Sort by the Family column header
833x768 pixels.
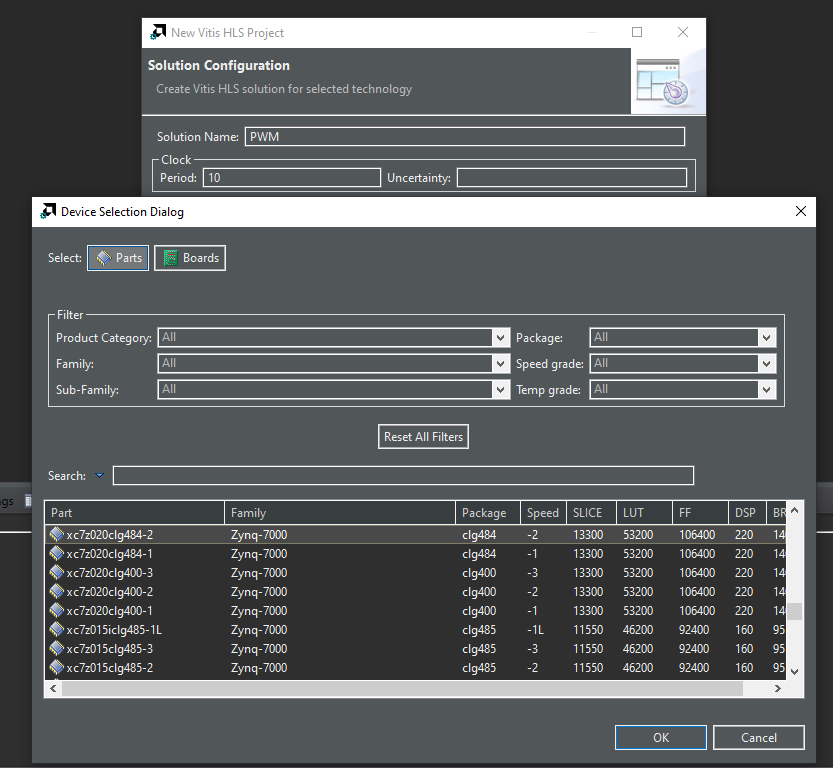click(x=340, y=513)
